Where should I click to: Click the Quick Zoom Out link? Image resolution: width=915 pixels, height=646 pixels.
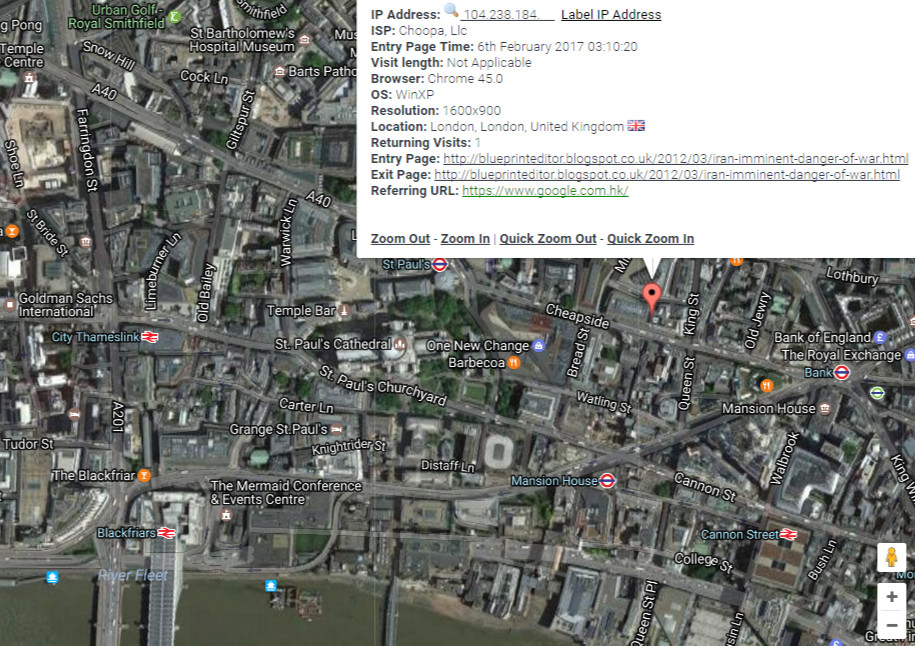pos(548,239)
